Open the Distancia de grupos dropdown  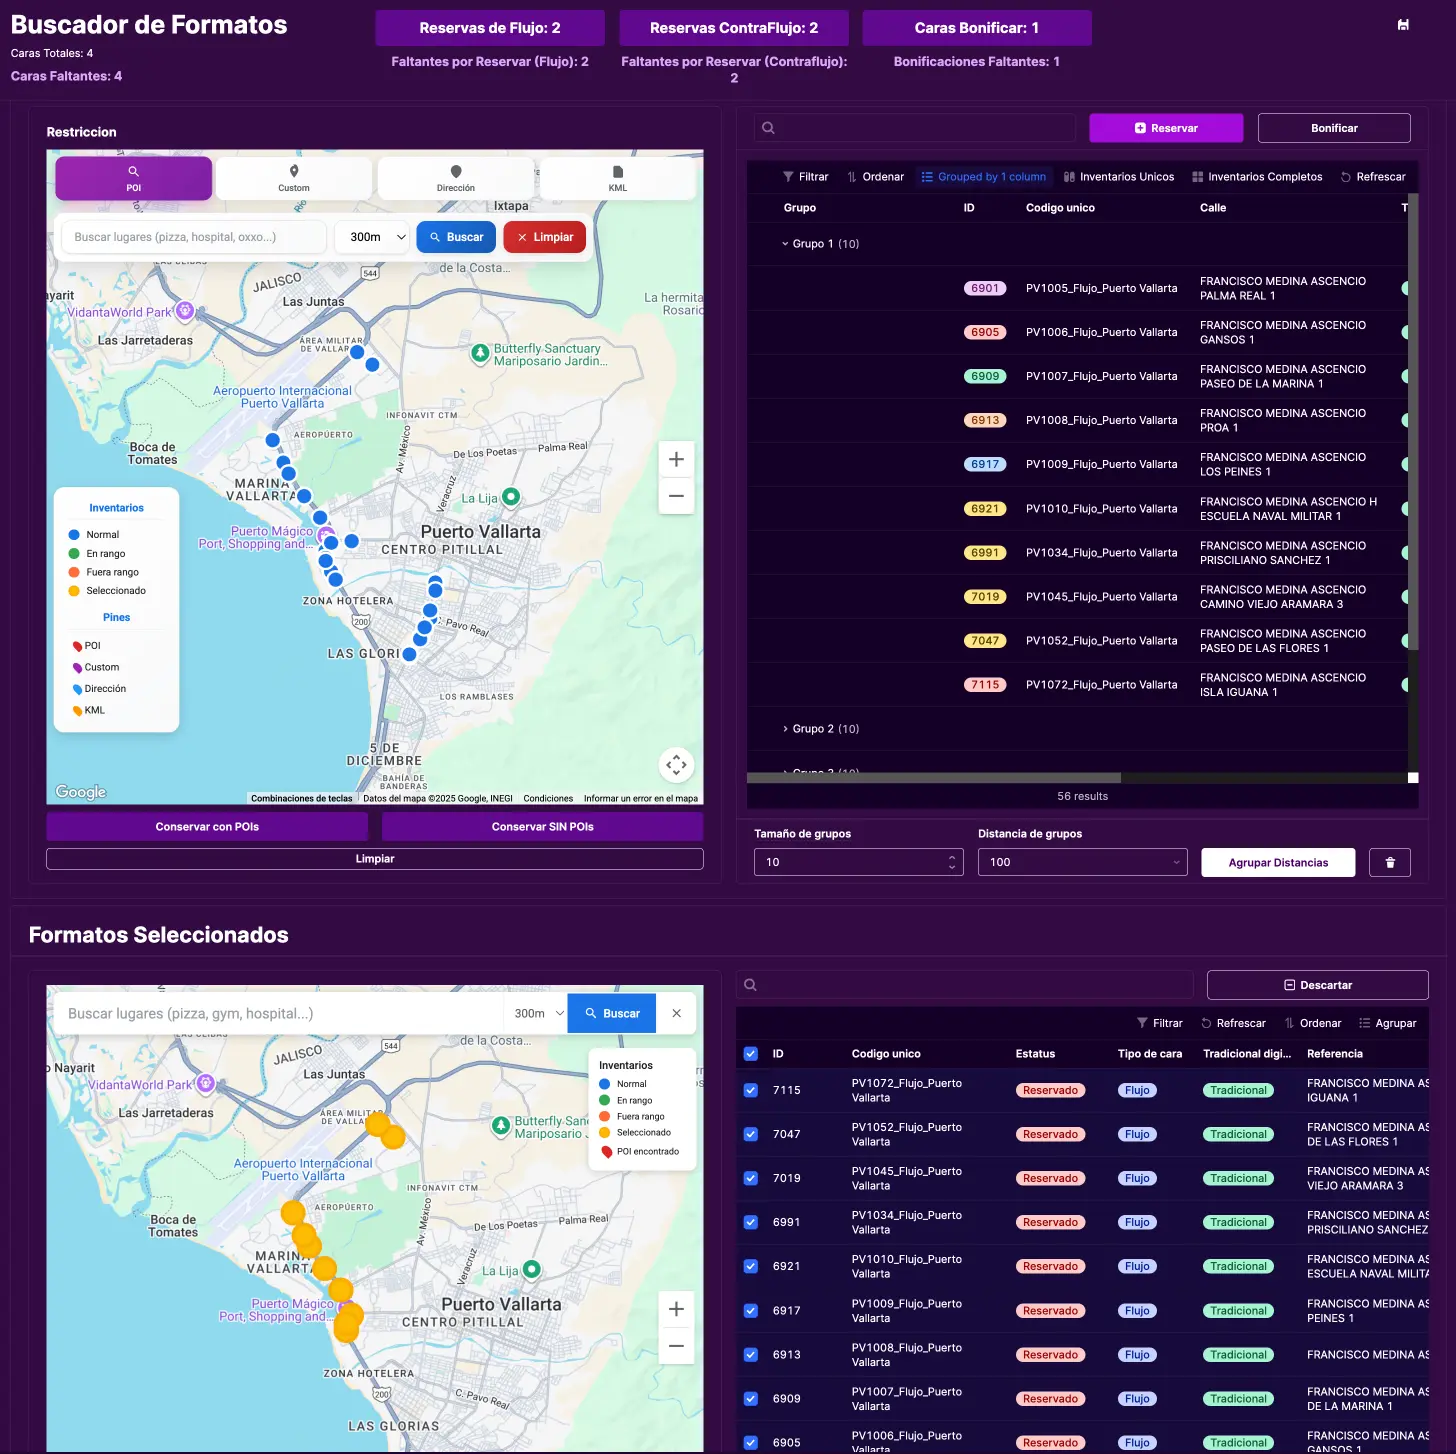coord(1082,862)
